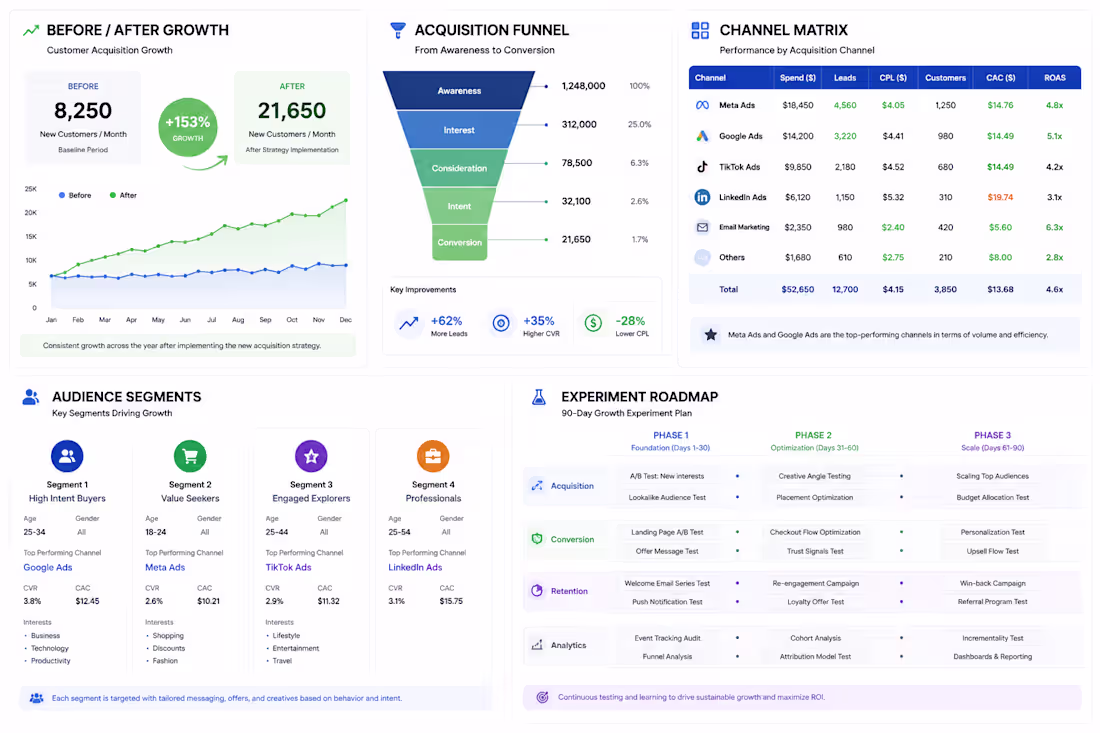Image resolution: width=1100 pixels, height=733 pixels.
Task: Click the Awareness funnel stage
Action: pyautogui.click(x=460, y=90)
